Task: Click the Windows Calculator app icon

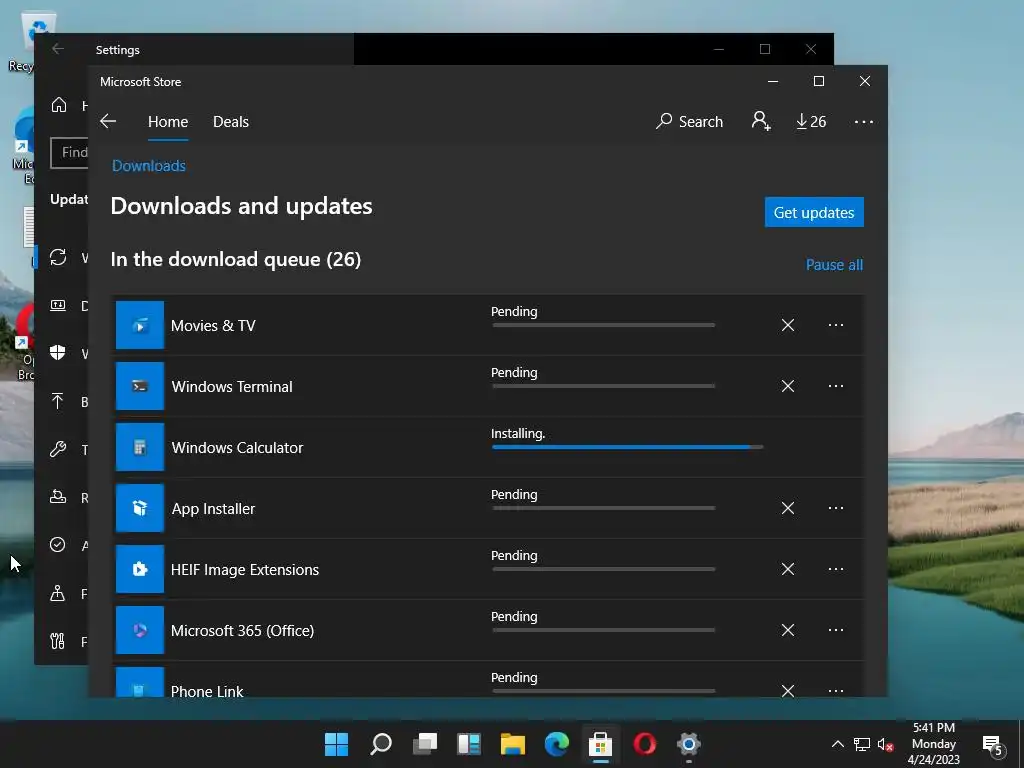Action: [x=140, y=447]
